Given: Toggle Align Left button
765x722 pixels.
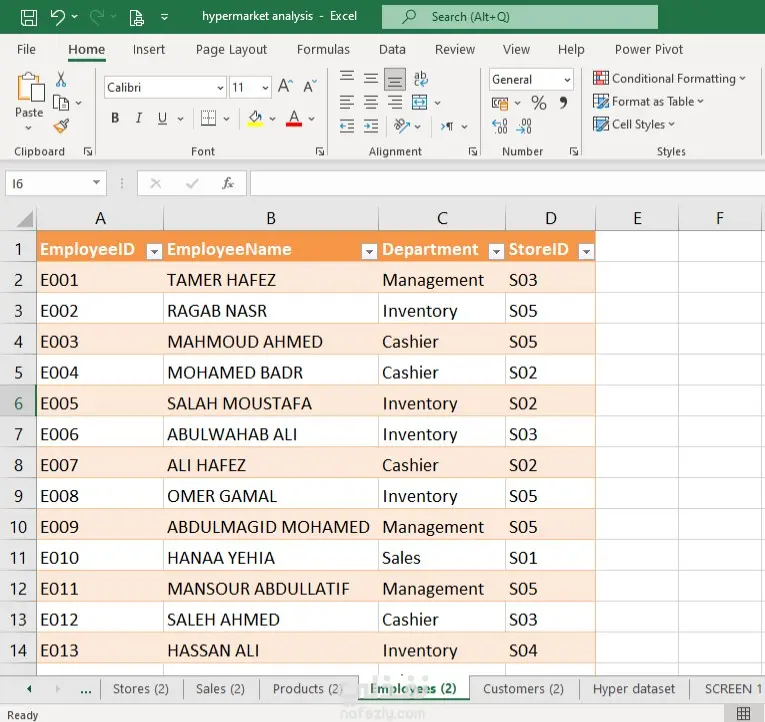Looking at the screenshot, I should [x=347, y=102].
